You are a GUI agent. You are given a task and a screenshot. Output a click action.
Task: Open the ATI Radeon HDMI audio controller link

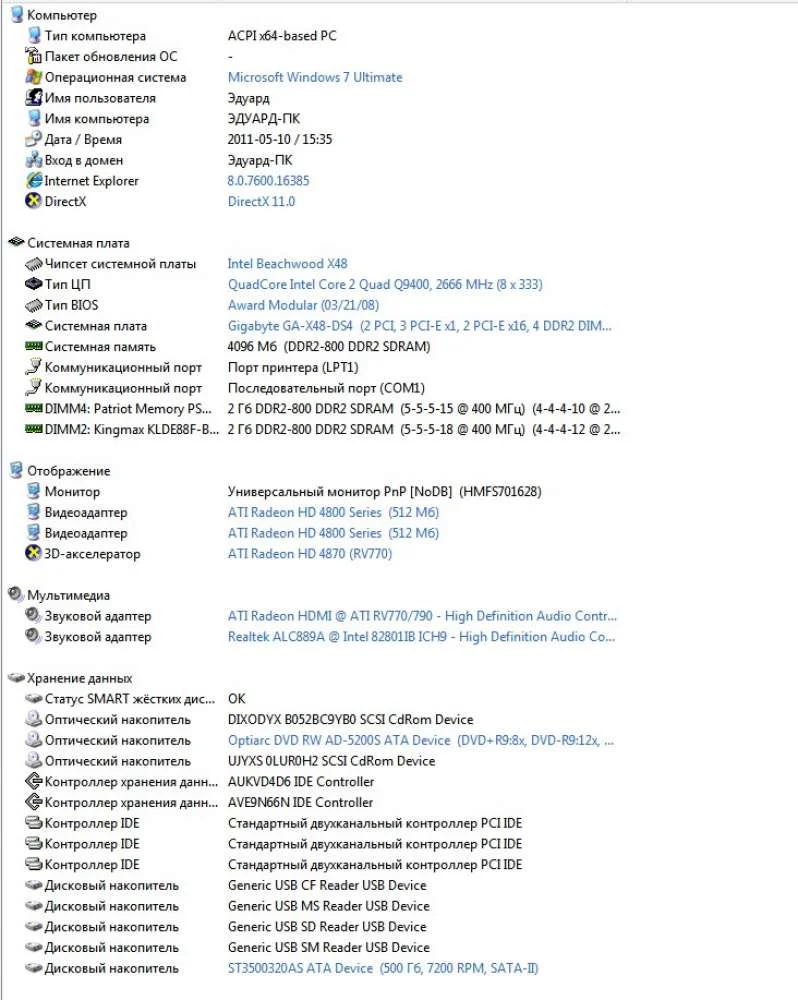(422, 616)
